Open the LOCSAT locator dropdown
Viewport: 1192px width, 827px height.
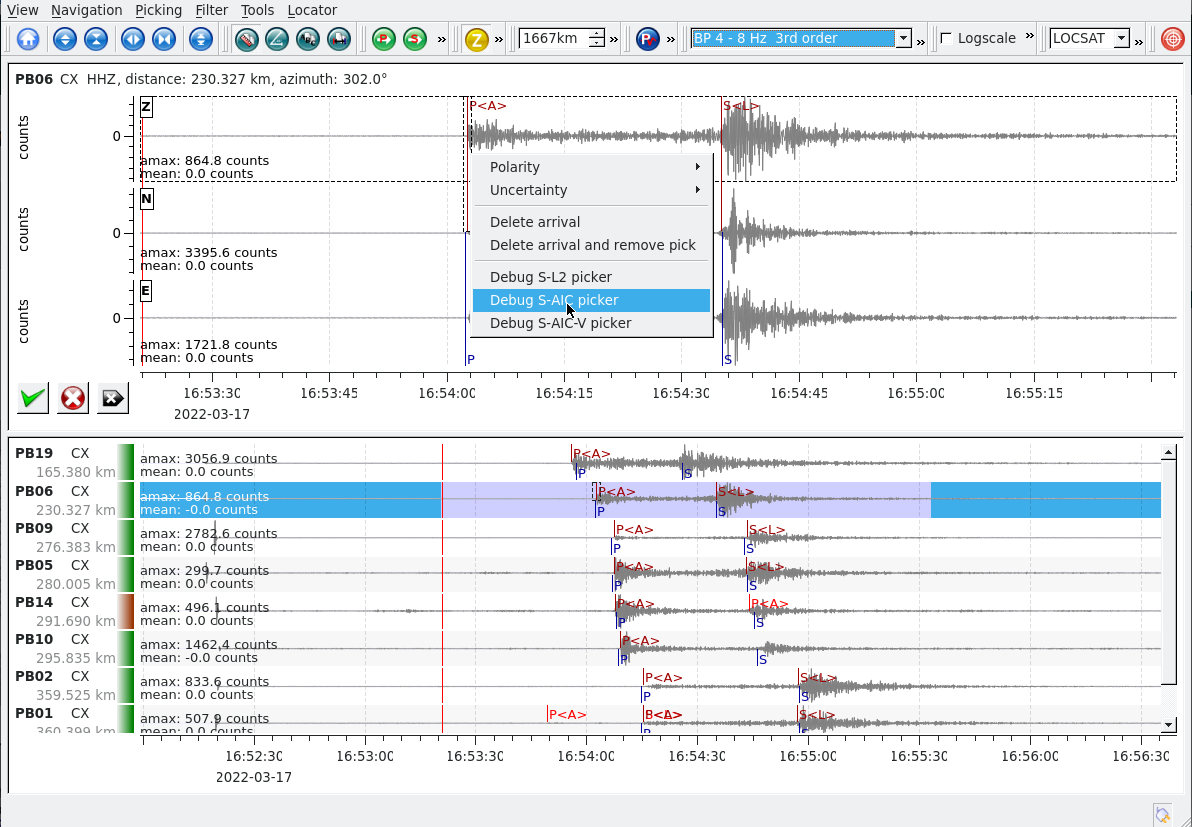[x=1089, y=39]
